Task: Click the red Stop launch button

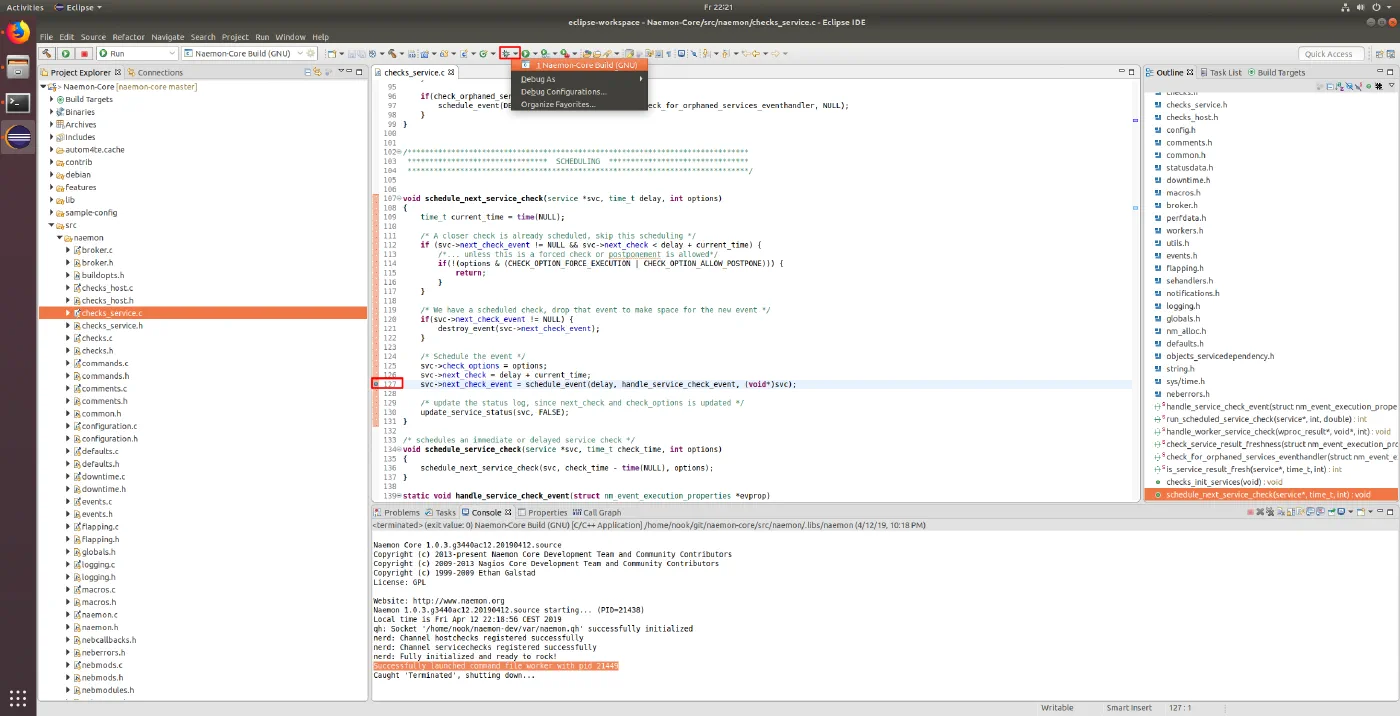Action: click(84, 53)
